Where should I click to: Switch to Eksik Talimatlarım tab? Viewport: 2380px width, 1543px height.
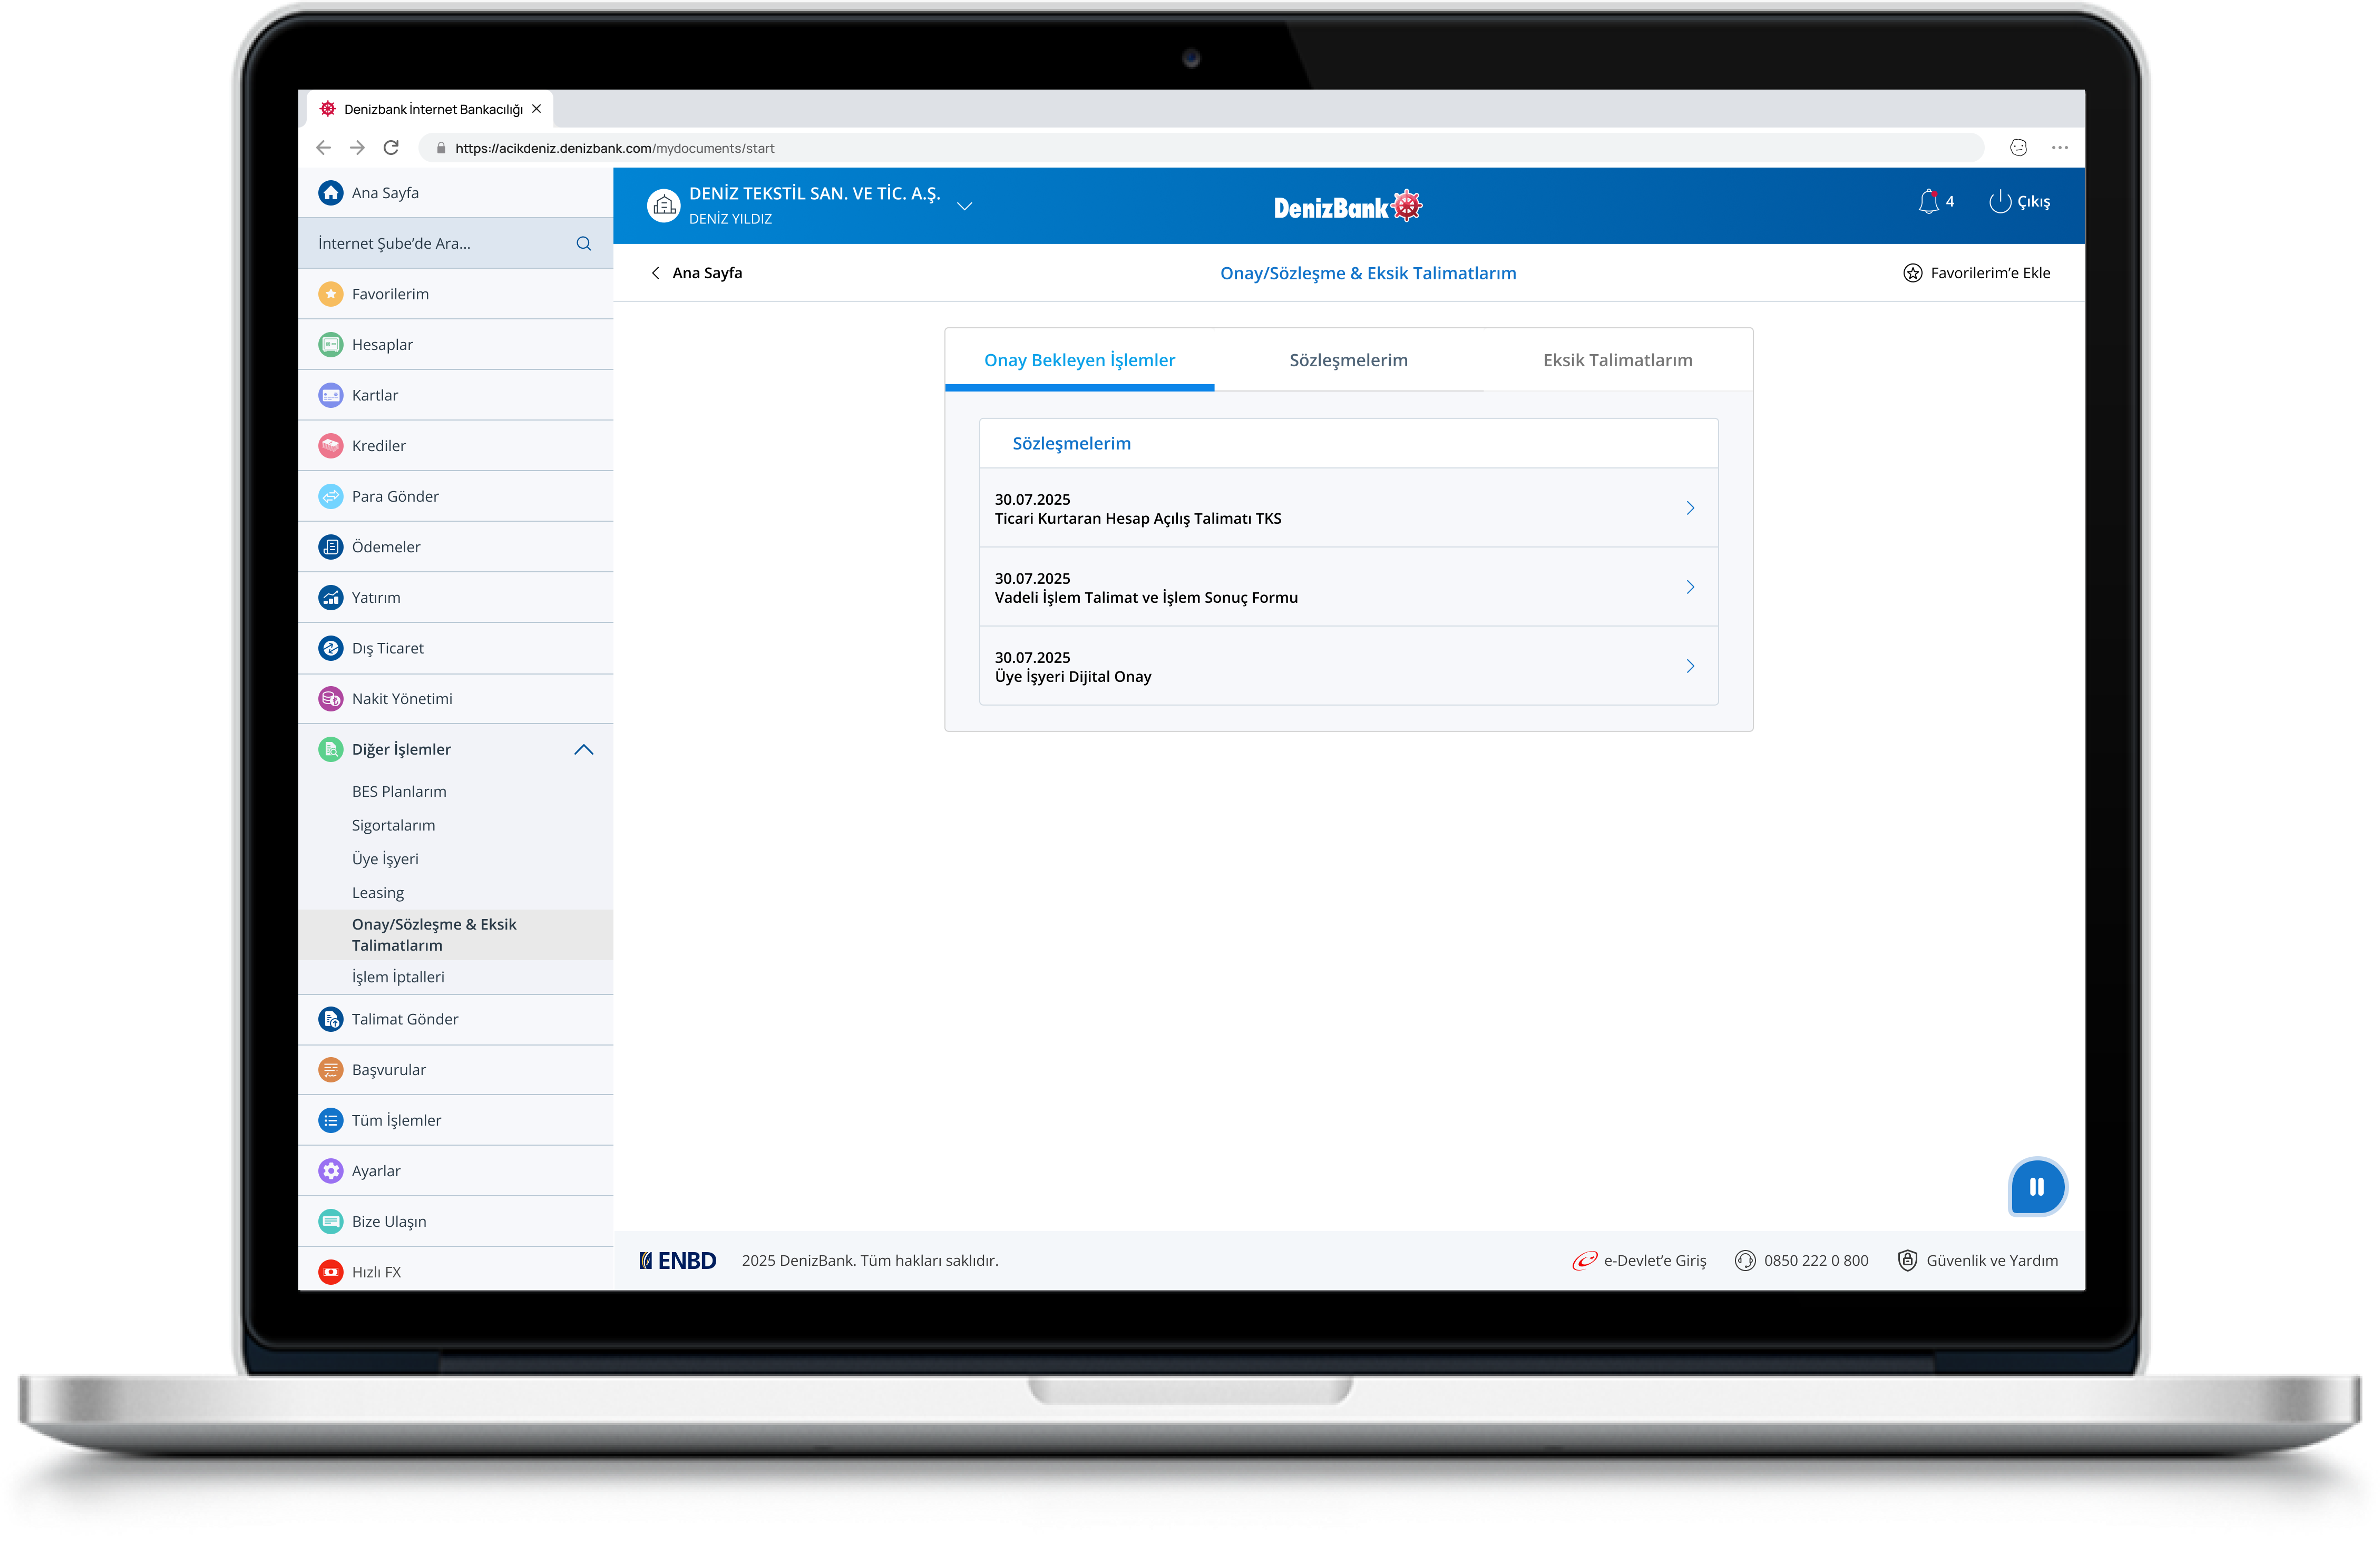pyautogui.click(x=1617, y=360)
